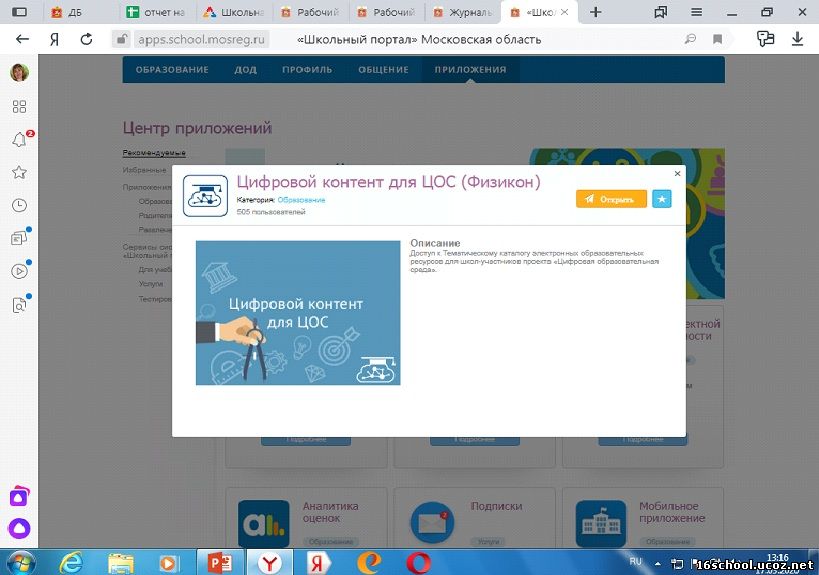The height and width of the screenshot is (575, 819).
Task: Open the Мобильное приложение card
Action: click(643, 518)
